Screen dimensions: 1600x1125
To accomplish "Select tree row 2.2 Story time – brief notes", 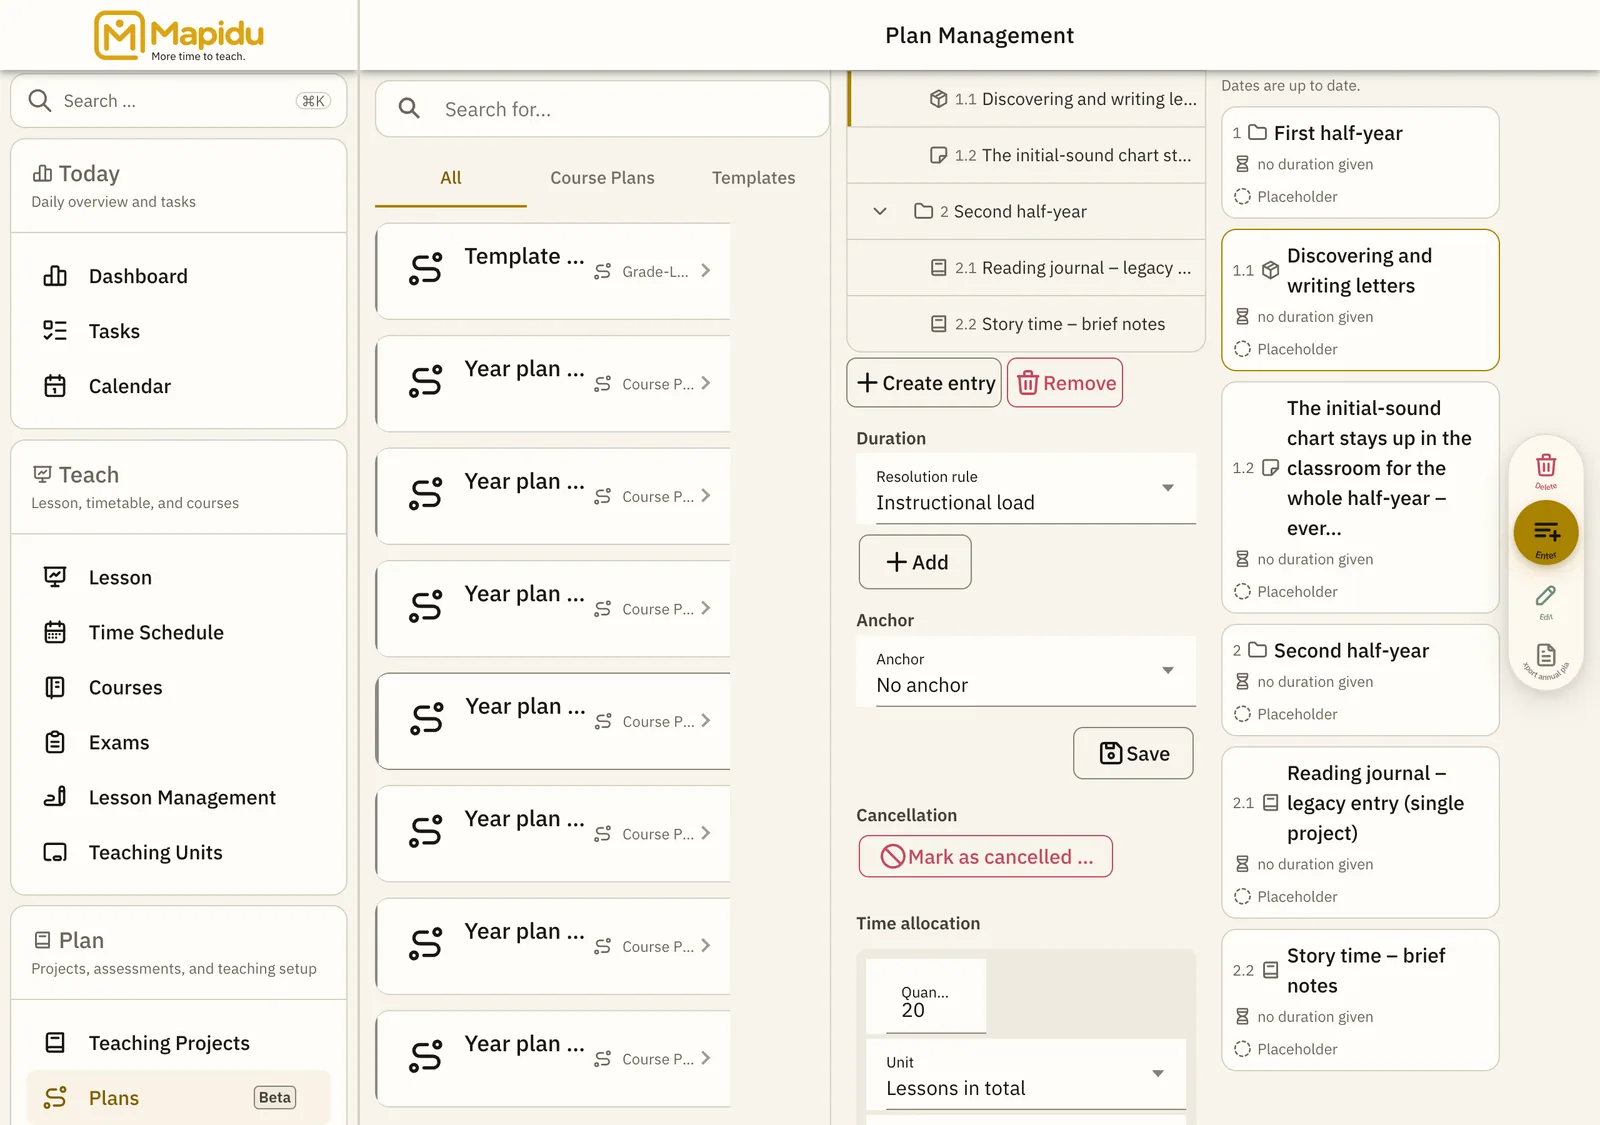I will click(x=1027, y=324).
